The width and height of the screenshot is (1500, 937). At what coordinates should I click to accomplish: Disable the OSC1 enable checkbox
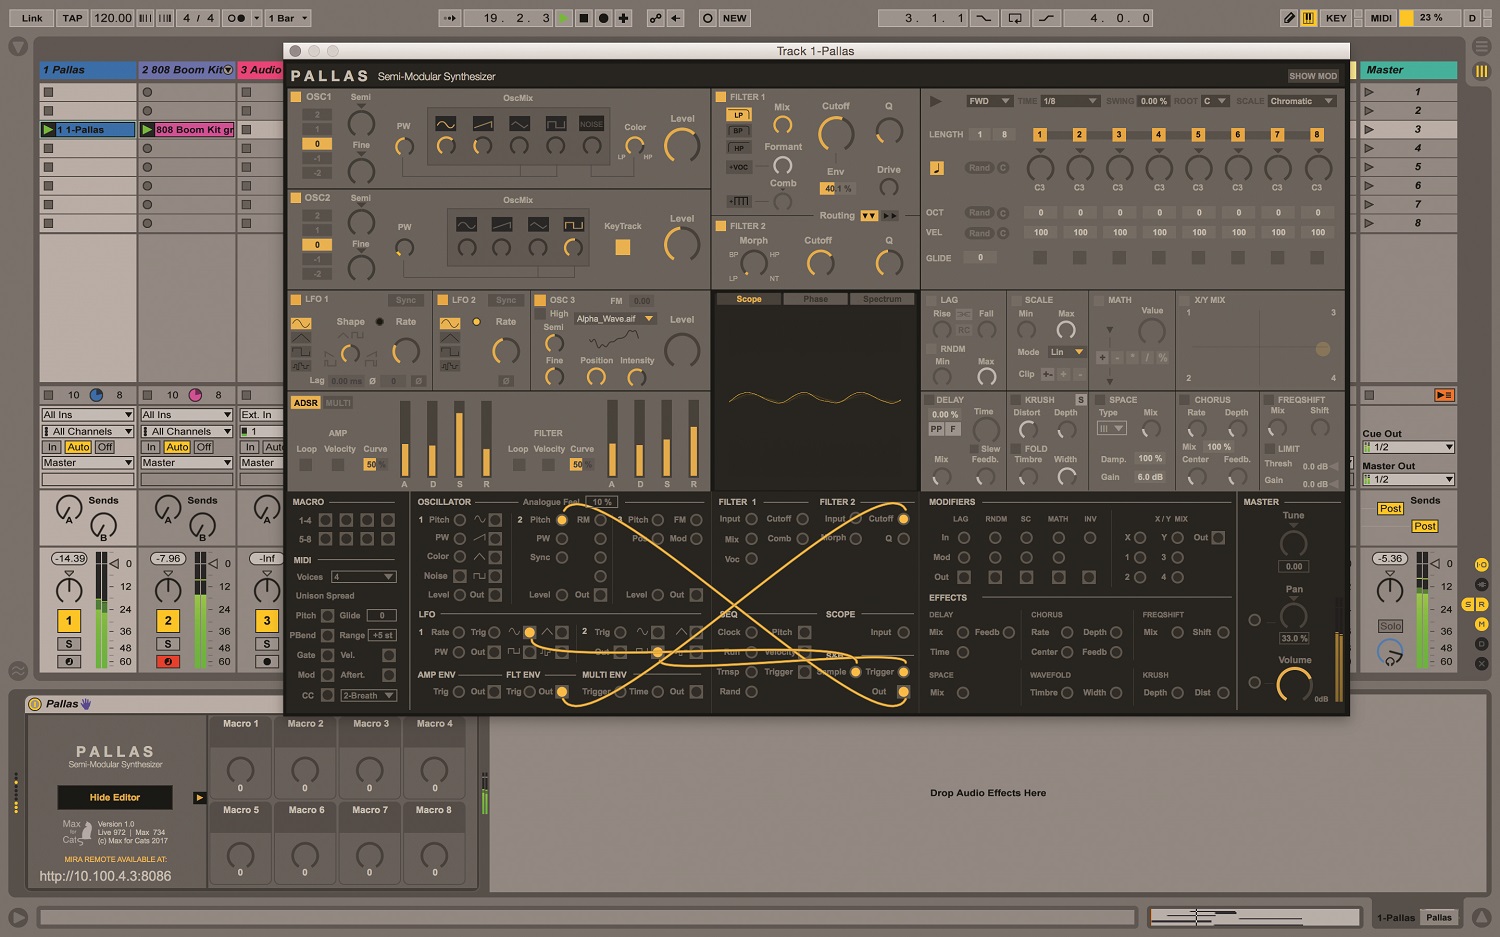pyautogui.click(x=296, y=97)
